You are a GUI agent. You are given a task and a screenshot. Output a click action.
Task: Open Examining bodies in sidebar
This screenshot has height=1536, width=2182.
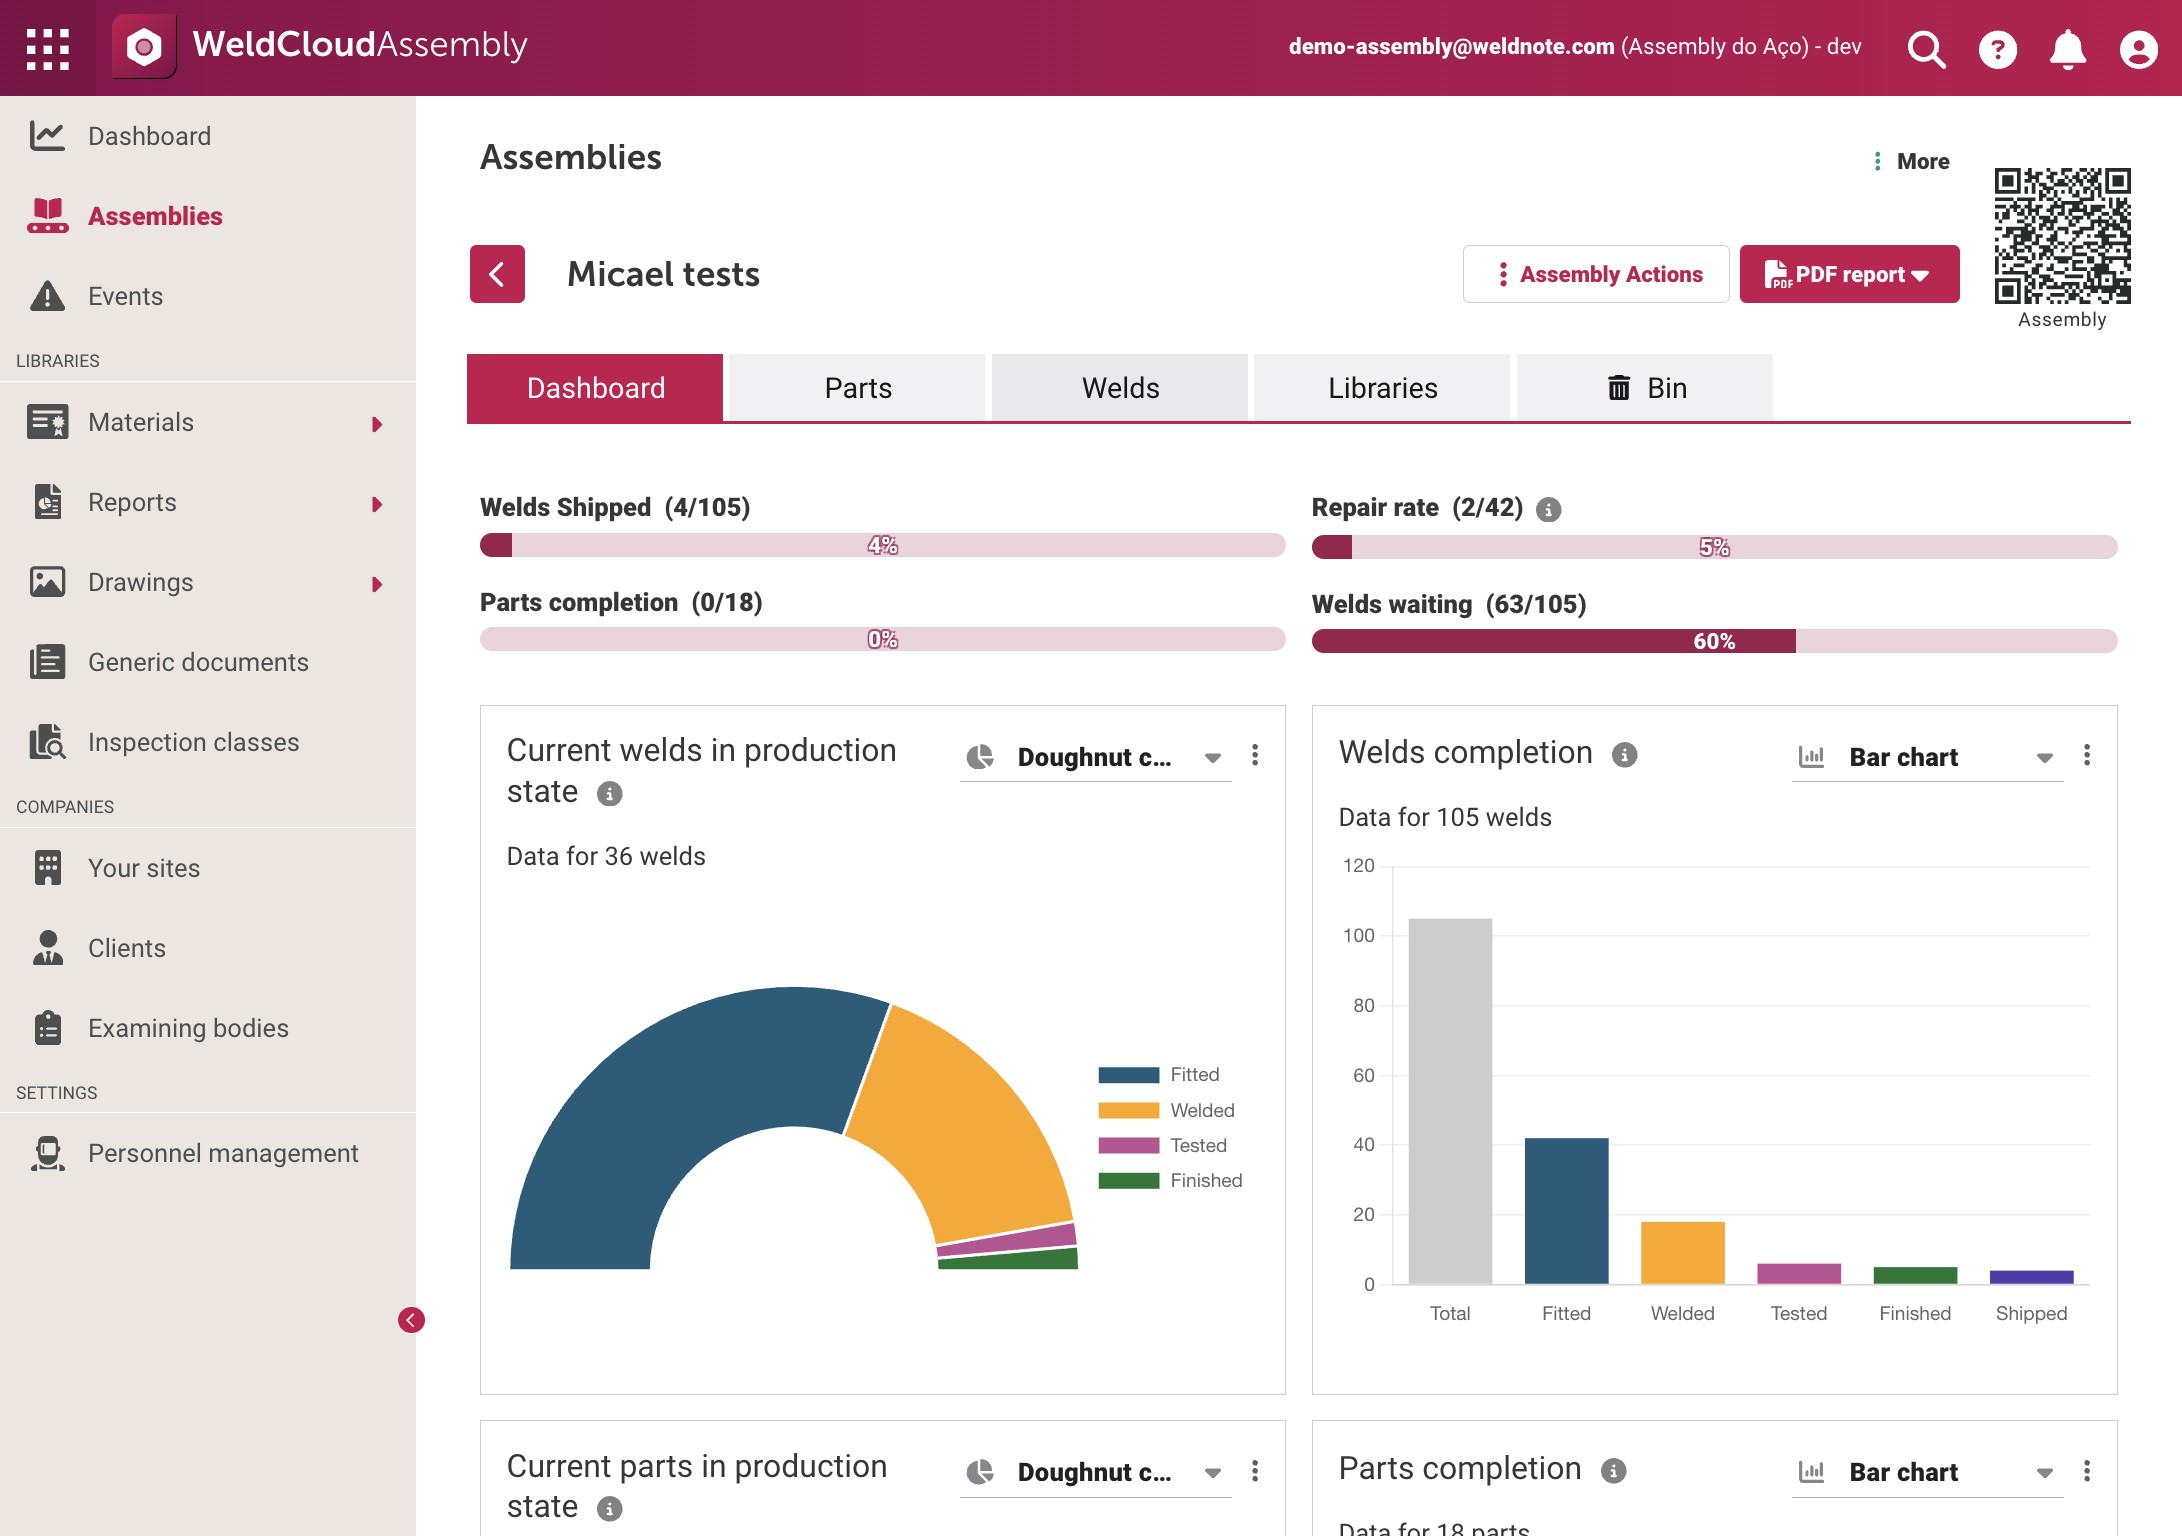[x=208, y=1028]
